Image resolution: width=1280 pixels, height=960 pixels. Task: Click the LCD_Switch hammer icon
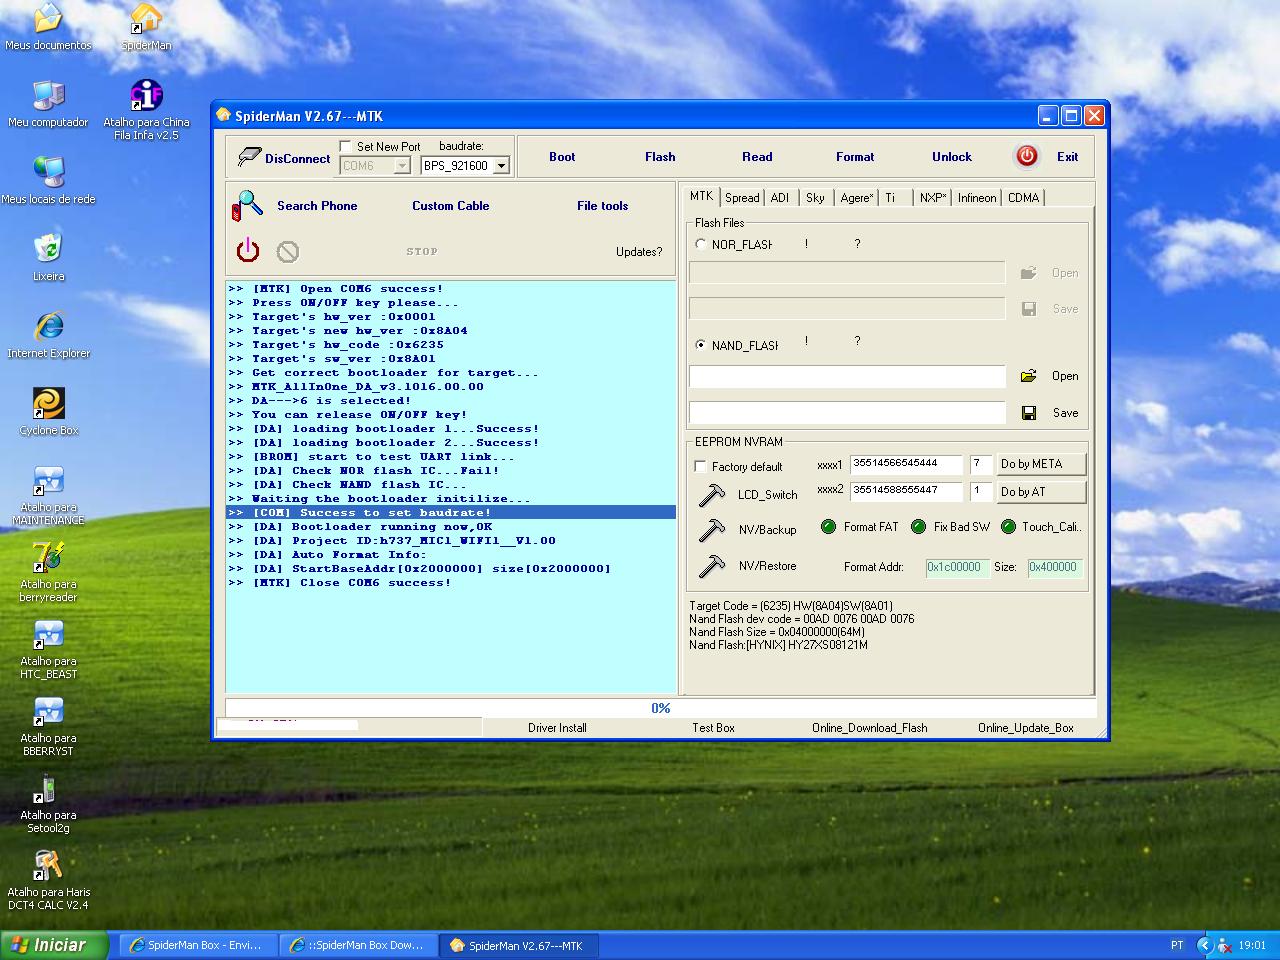[711, 494]
